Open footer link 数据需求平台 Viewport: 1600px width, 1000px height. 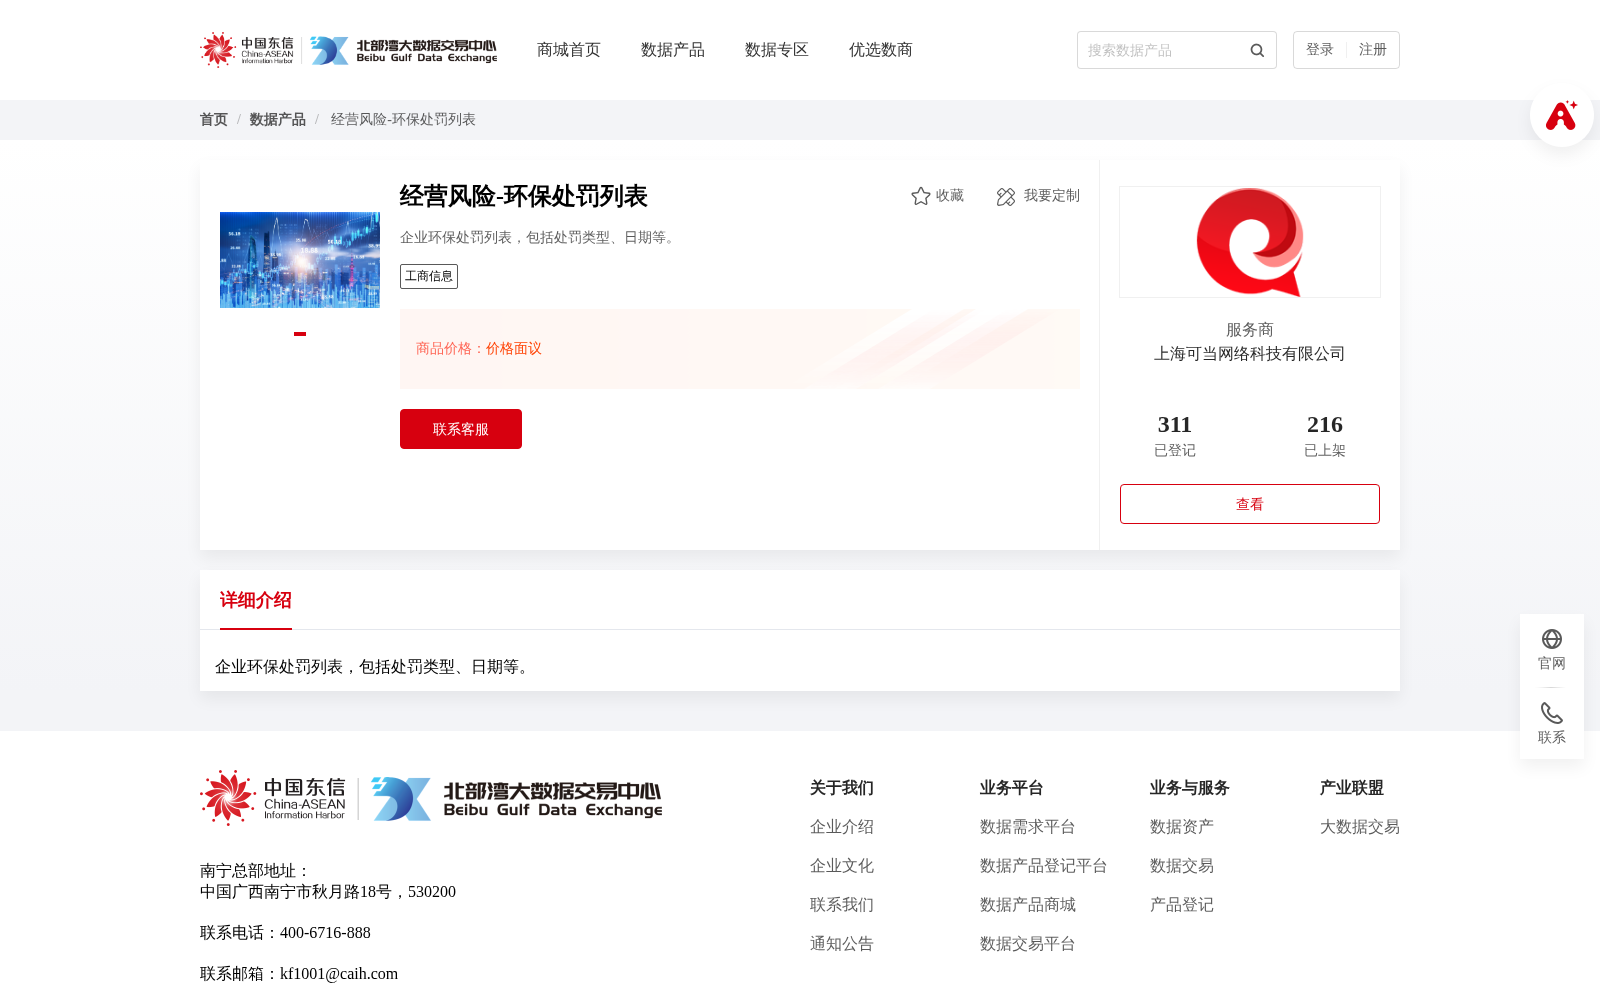(x=1028, y=827)
